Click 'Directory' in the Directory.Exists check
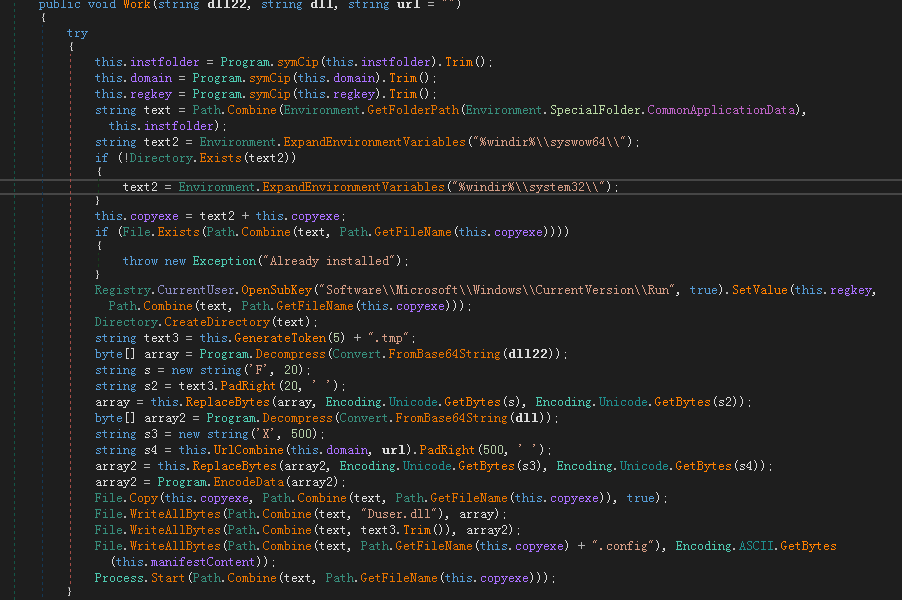Viewport: 902px width, 600px height. [x=160, y=158]
